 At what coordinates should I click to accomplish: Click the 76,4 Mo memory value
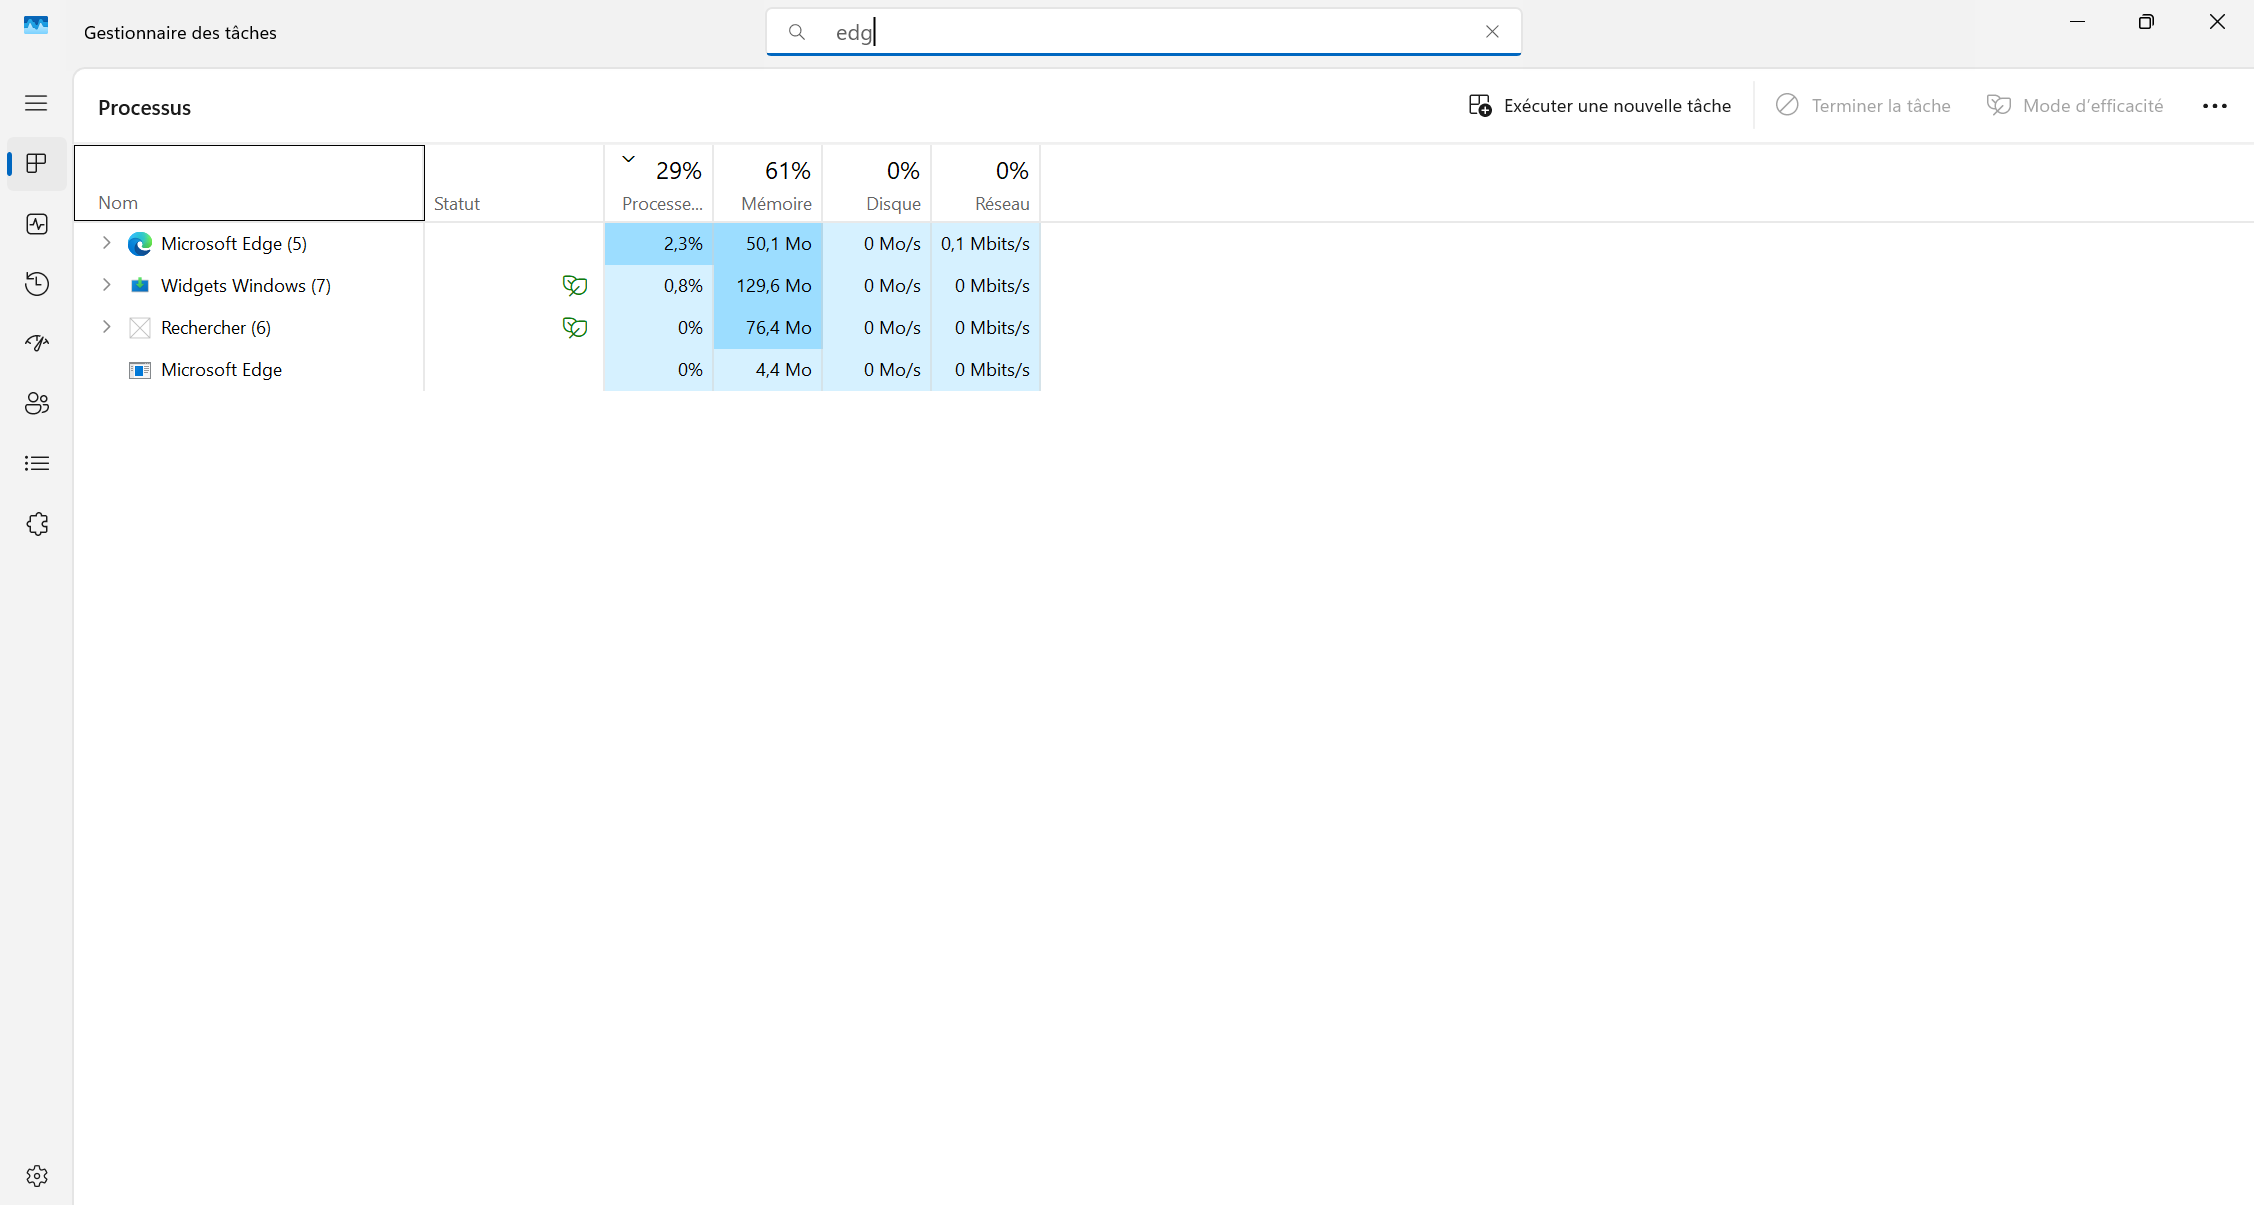click(778, 328)
